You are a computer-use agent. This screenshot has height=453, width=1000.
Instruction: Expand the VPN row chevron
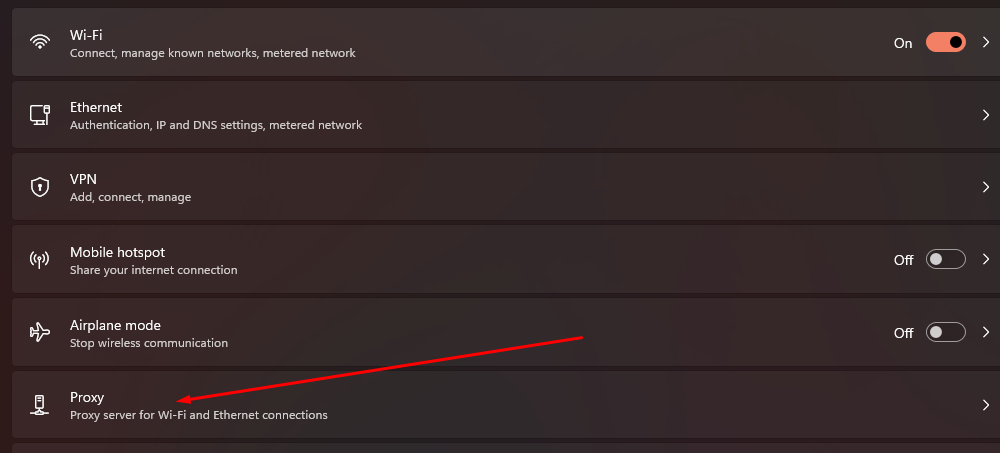tap(985, 187)
